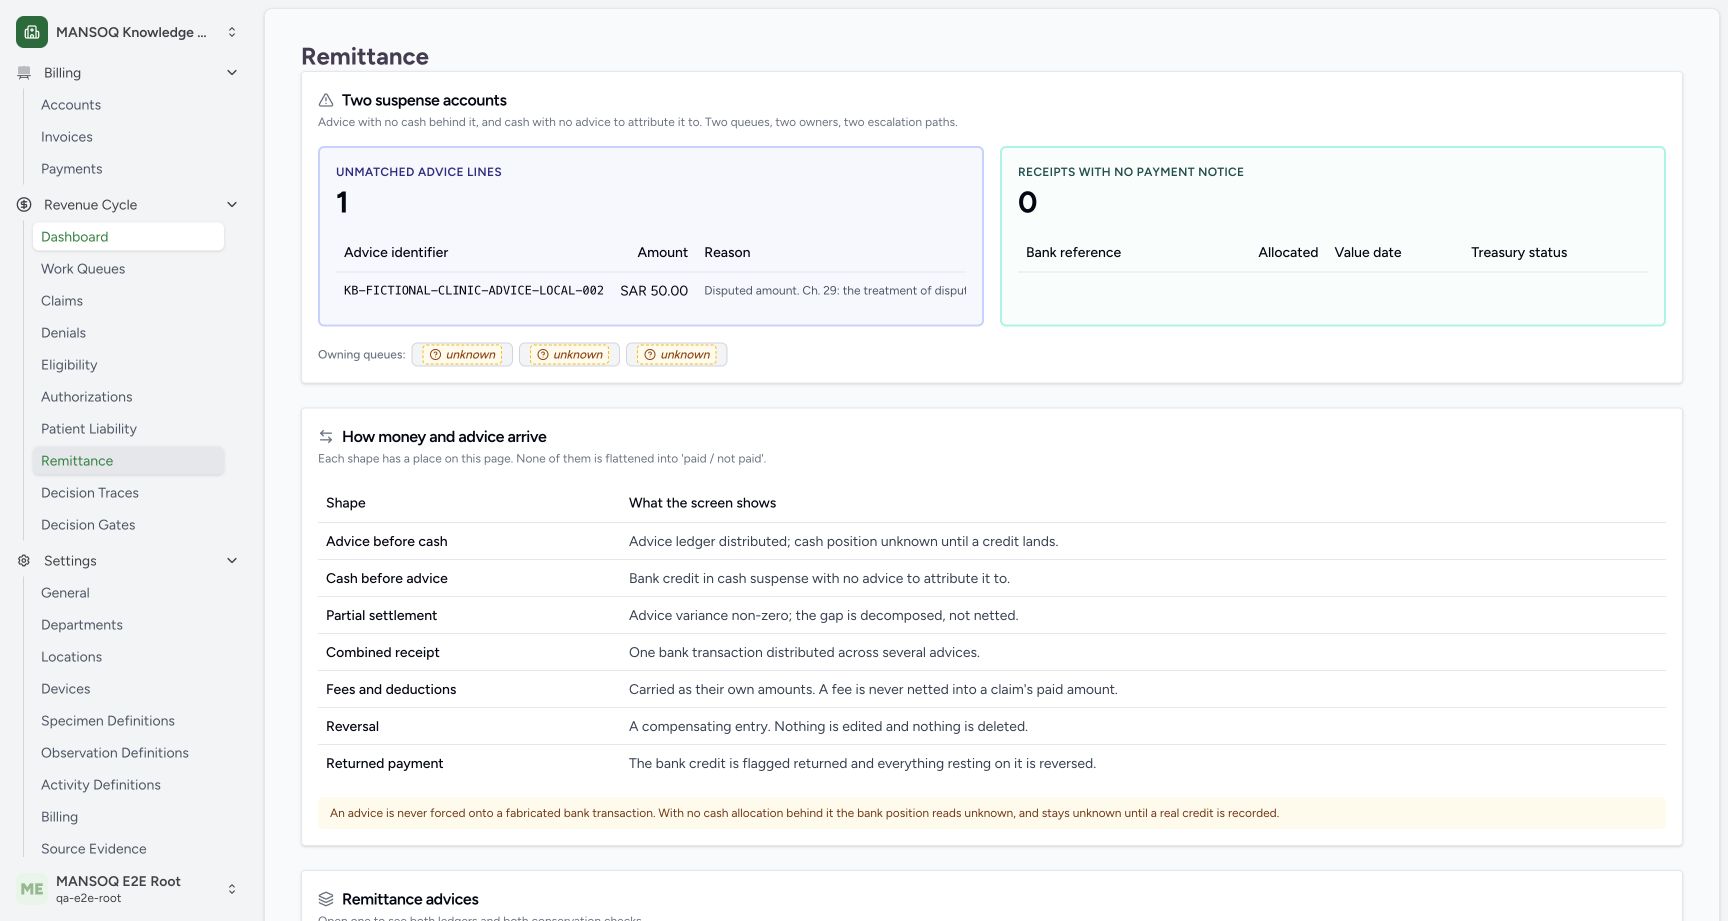Click the SAR 50.00 amount cell

654,291
